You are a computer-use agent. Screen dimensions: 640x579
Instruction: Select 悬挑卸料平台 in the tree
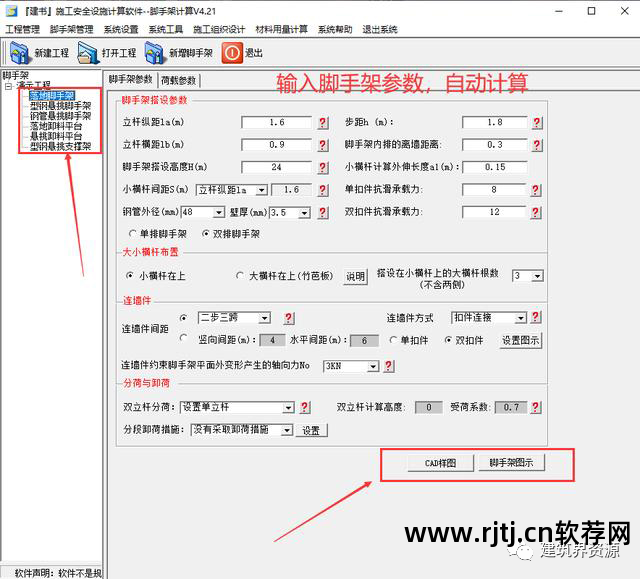[56, 136]
